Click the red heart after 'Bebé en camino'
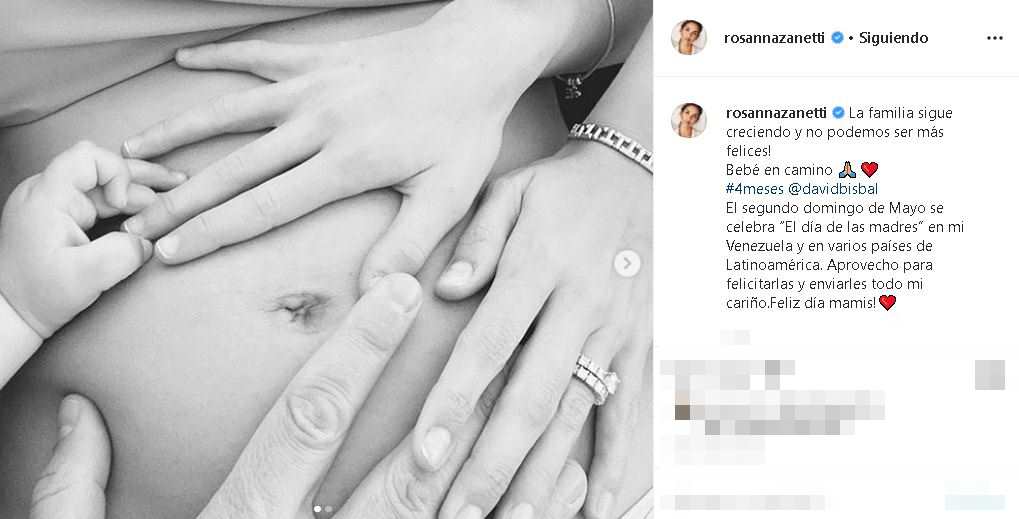The image size is (1019, 519). tap(869, 170)
